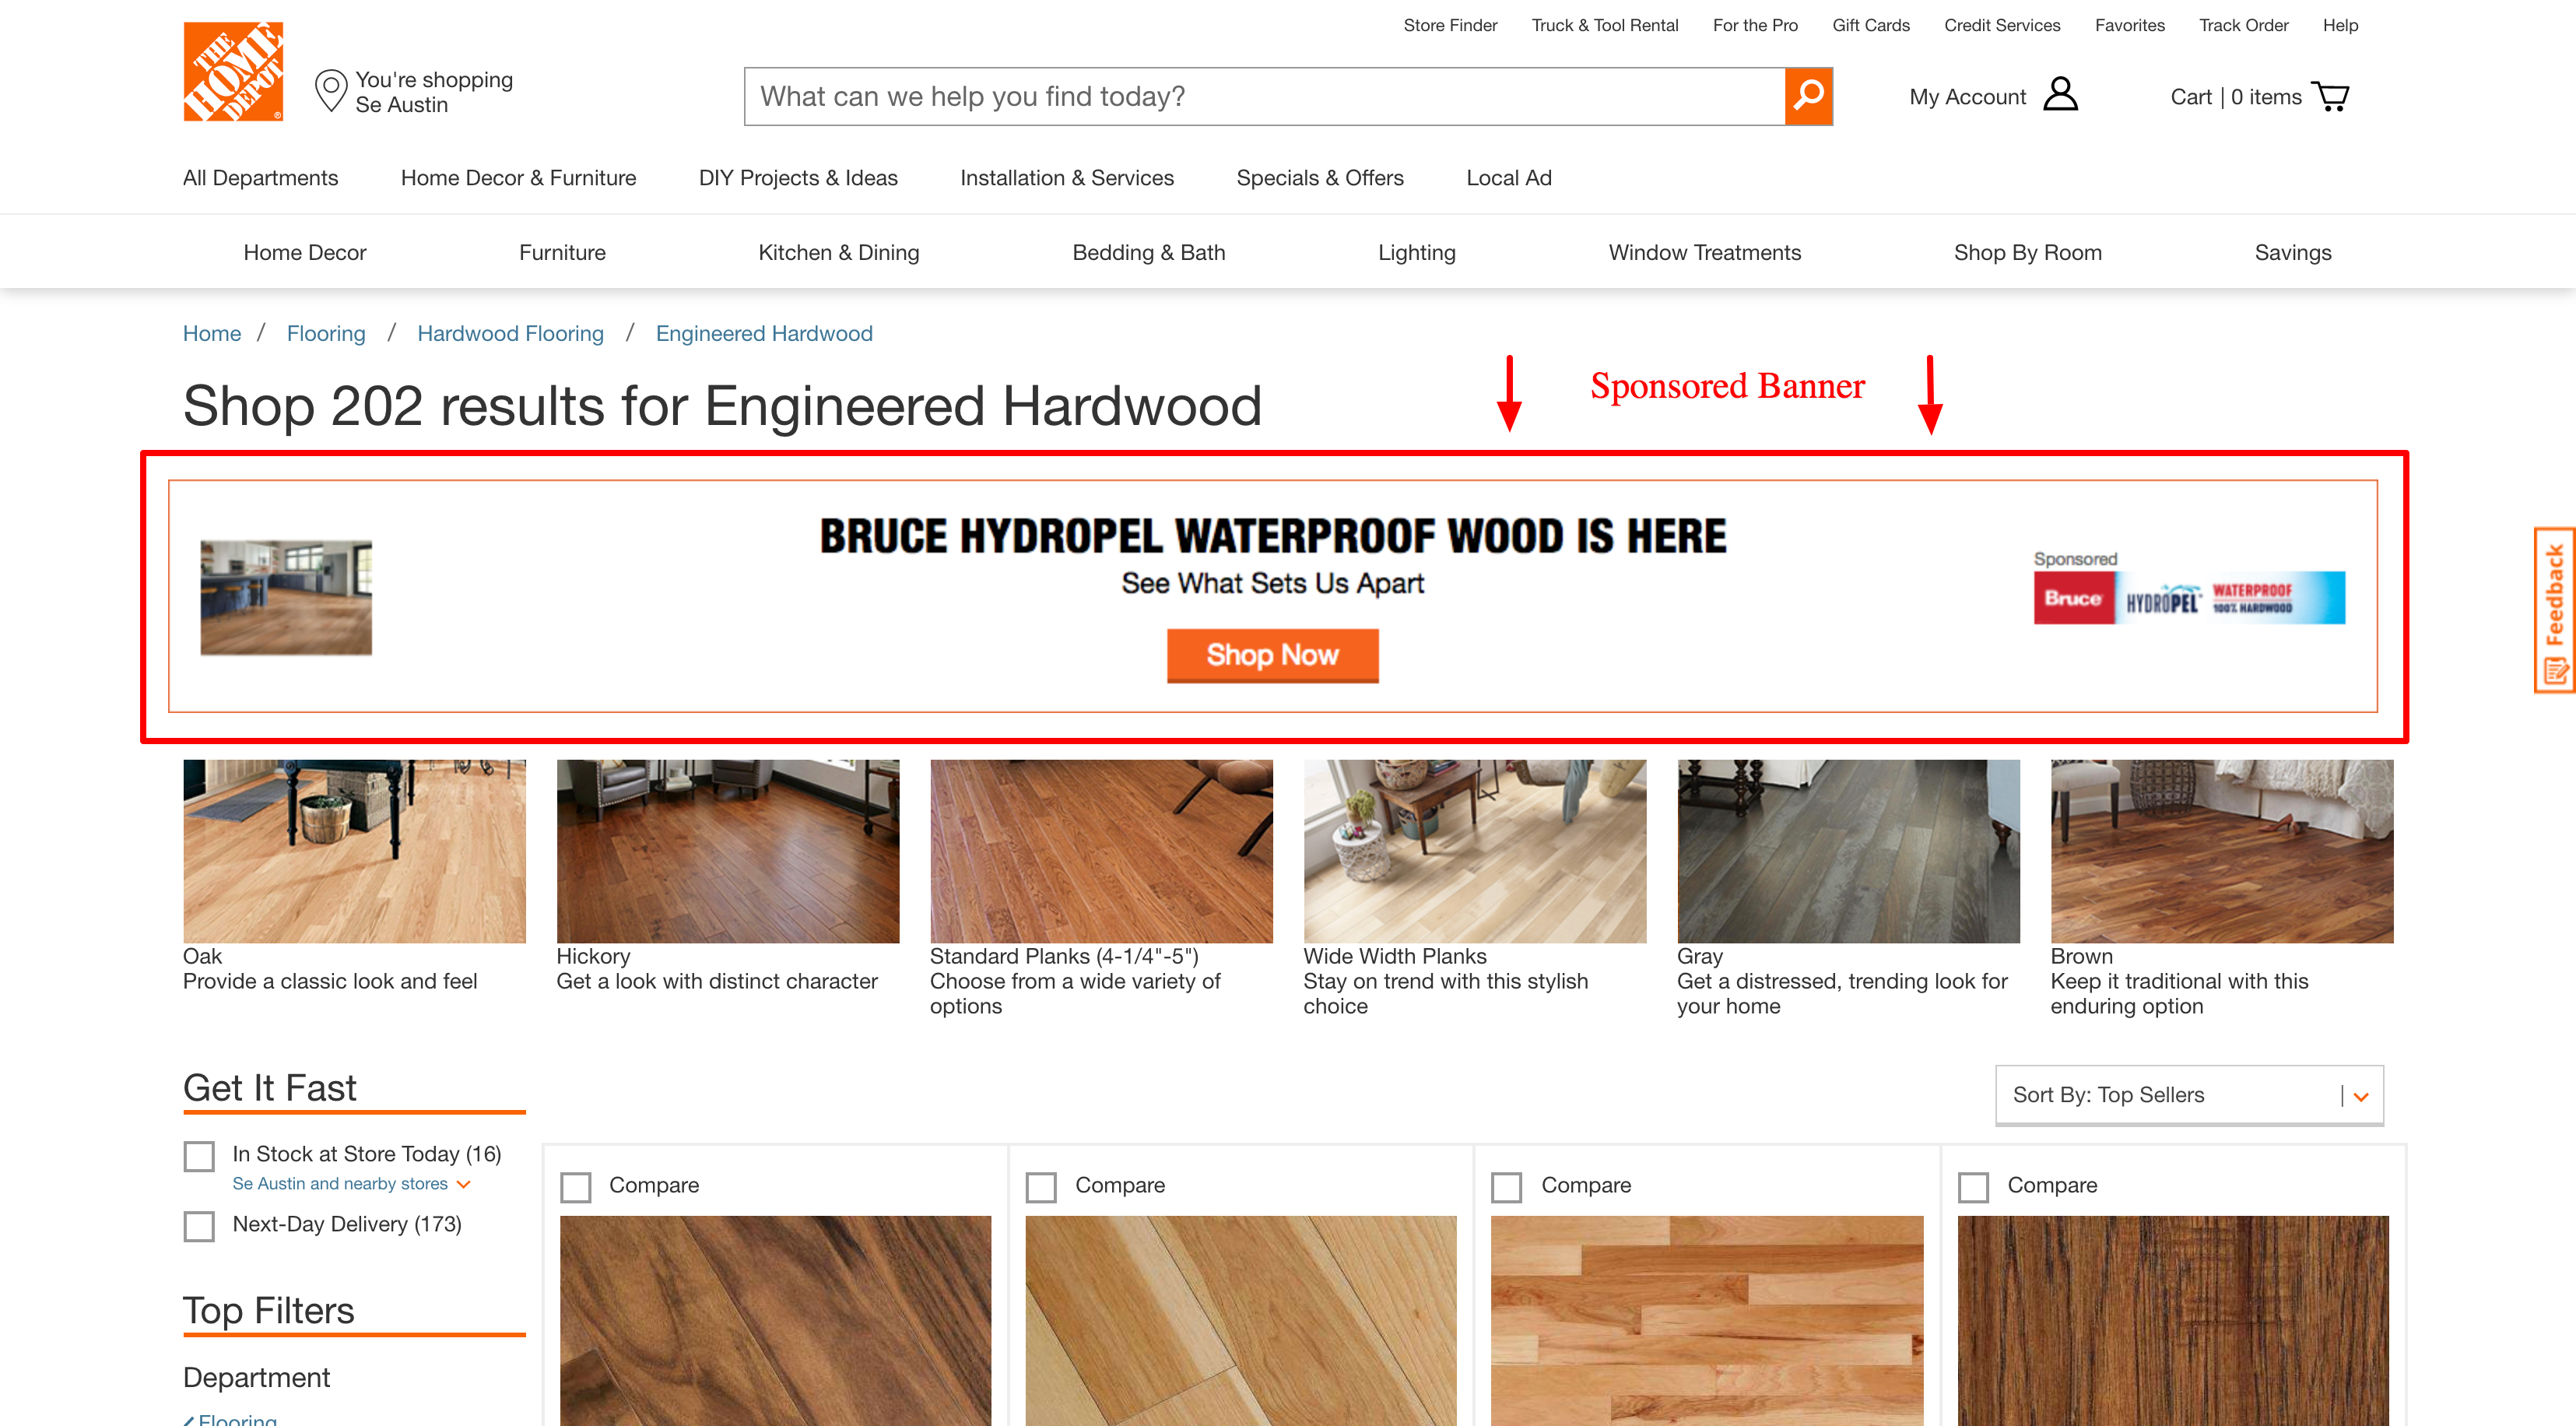Click the Home Depot logo
This screenshot has width=2576, height=1426.
tap(233, 72)
